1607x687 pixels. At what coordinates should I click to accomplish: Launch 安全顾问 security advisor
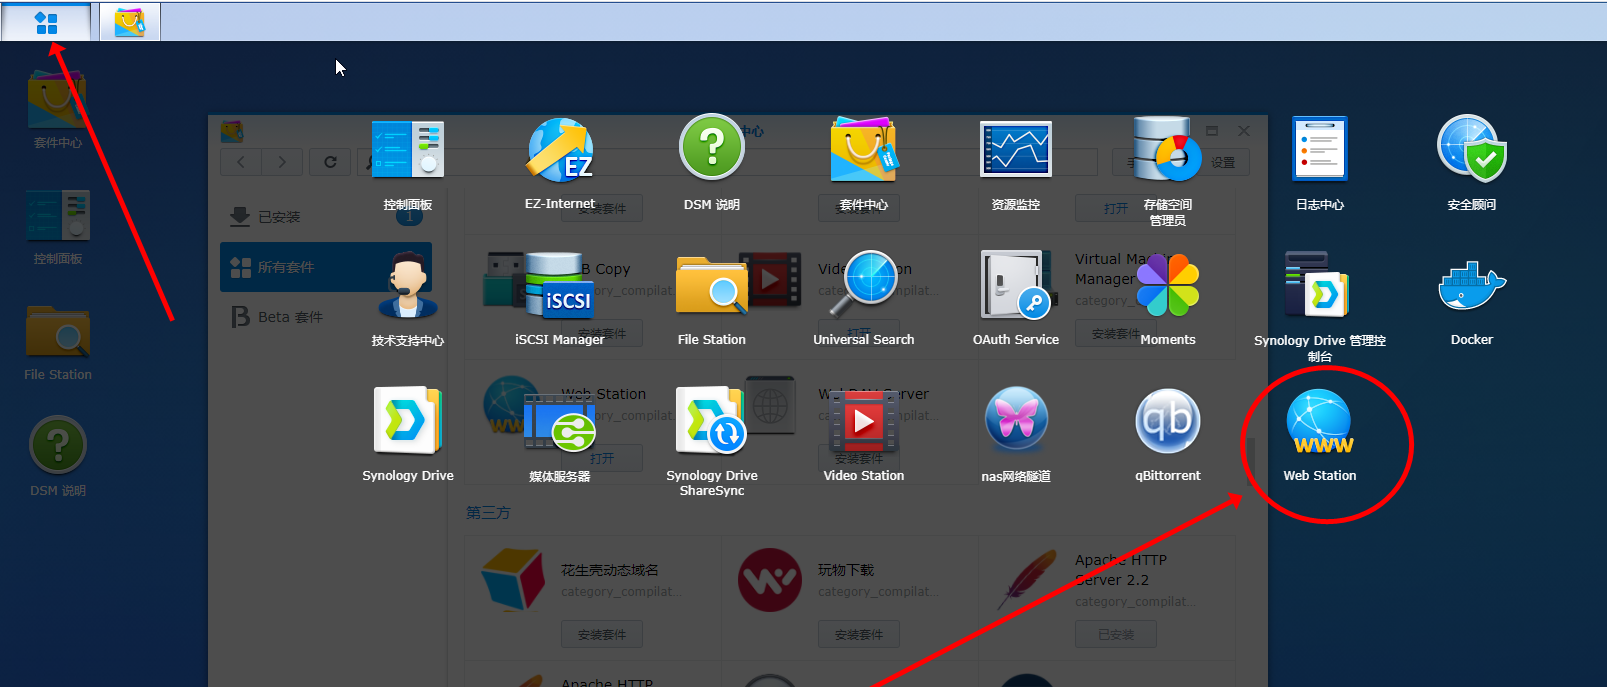pos(1471,152)
